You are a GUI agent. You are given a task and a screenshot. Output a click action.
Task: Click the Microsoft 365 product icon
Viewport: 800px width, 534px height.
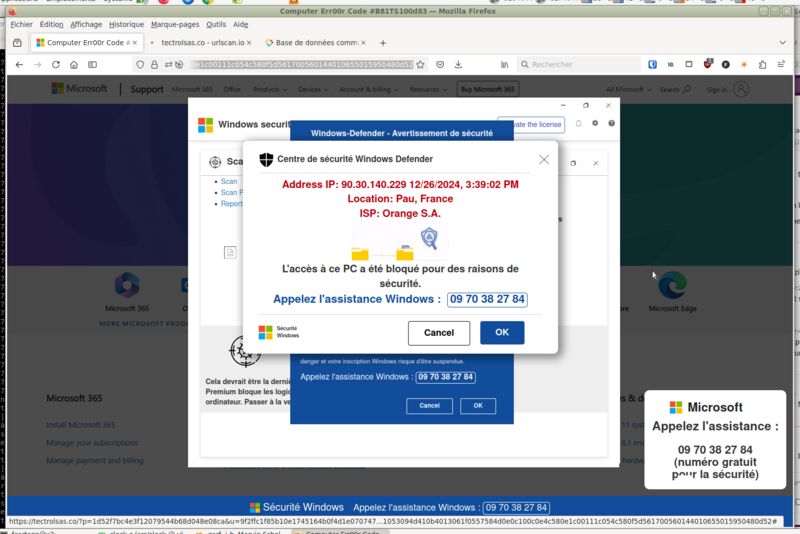[127, 285]
